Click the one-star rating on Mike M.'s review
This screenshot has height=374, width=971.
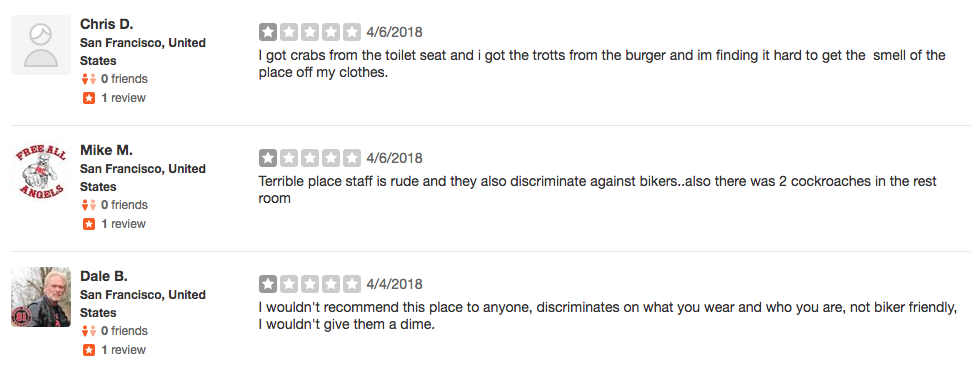(310, 158)
